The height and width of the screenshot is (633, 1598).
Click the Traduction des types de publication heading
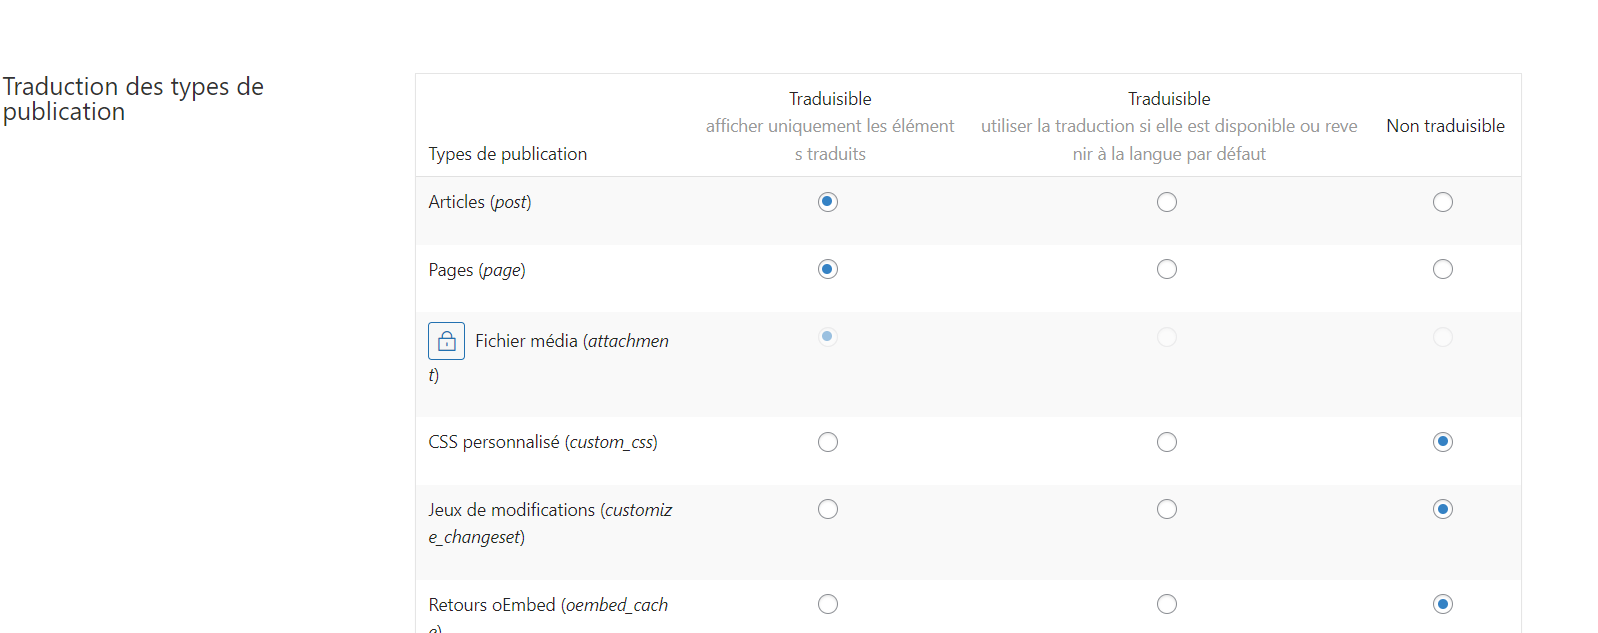pyautogui.click(x=133, y=99)
